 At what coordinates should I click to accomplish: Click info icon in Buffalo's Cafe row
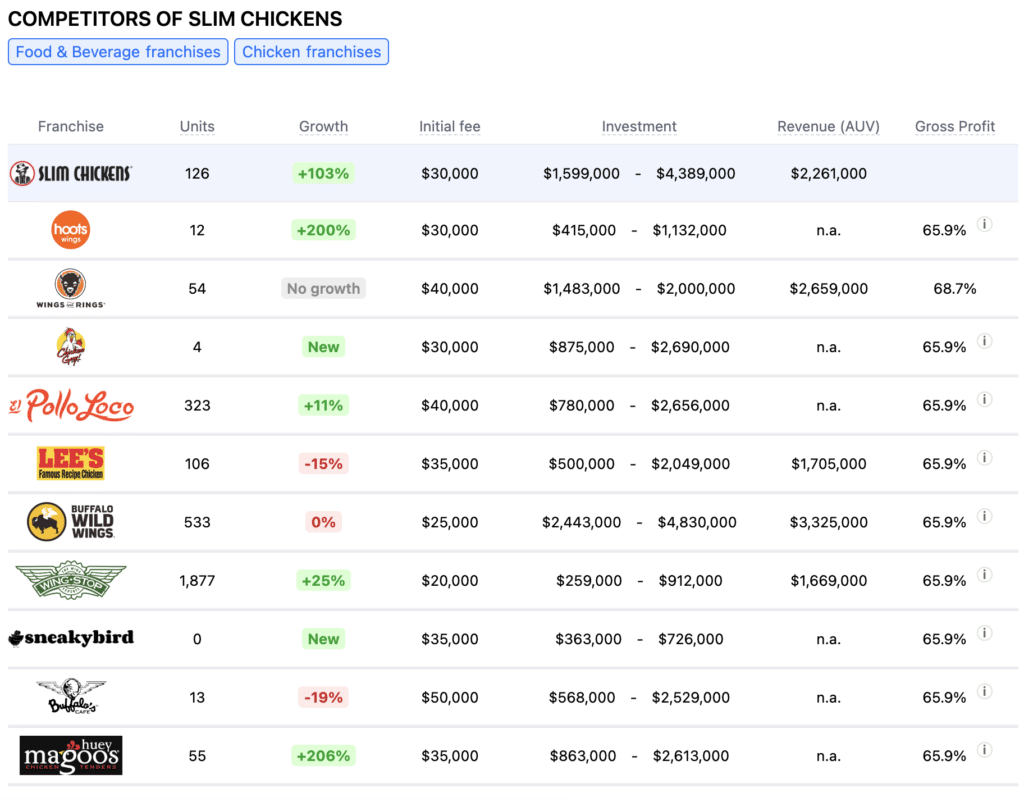[x=985, y=691]
